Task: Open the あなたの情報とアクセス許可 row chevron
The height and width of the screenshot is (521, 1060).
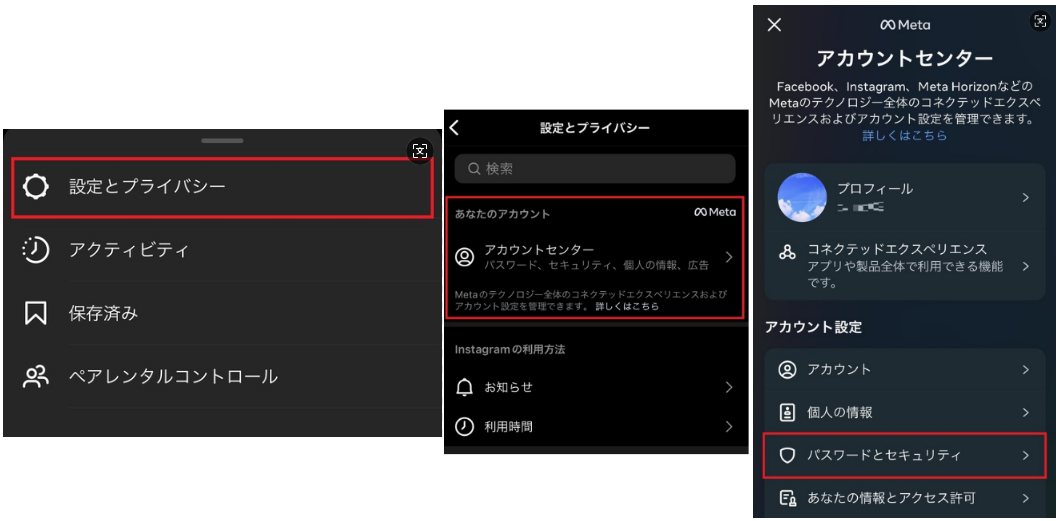Action: pos(1026,499)
